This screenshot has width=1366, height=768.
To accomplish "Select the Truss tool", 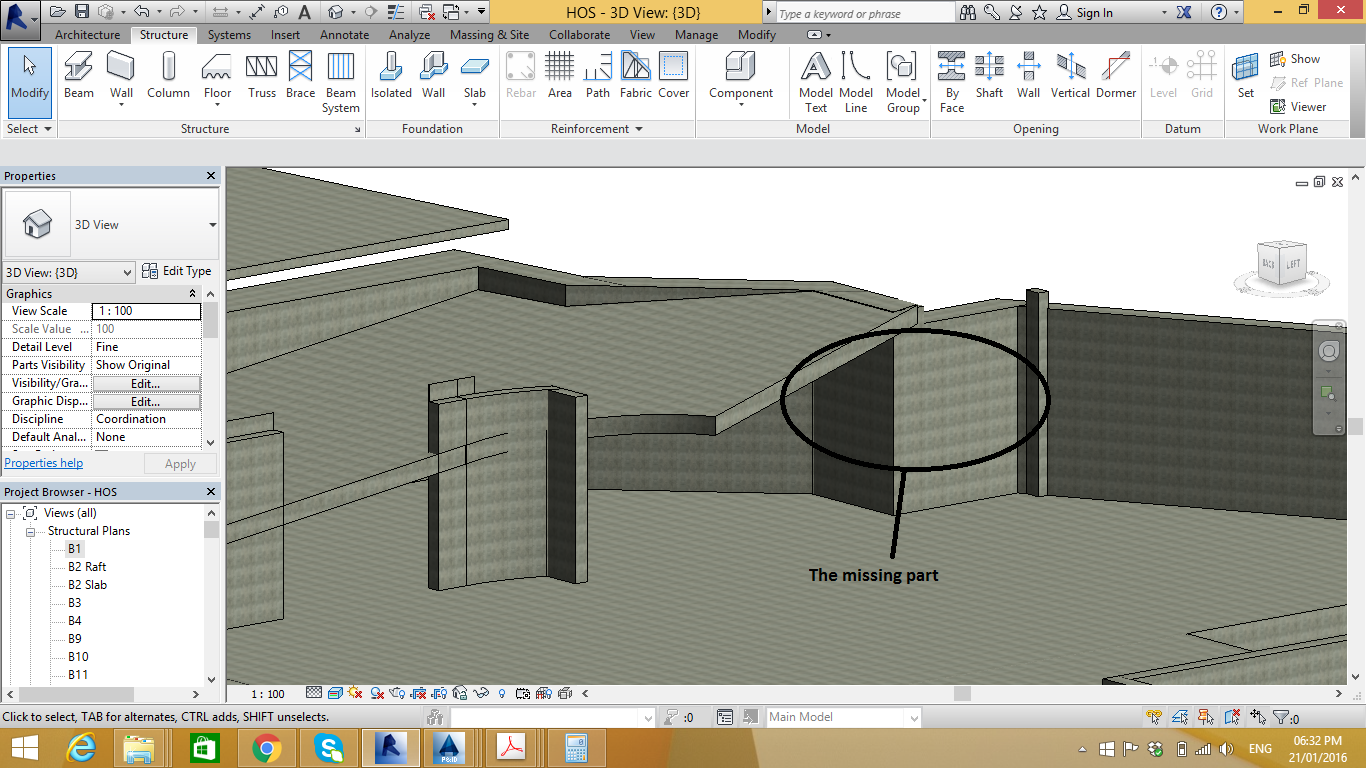I will [x=262, y=77].
